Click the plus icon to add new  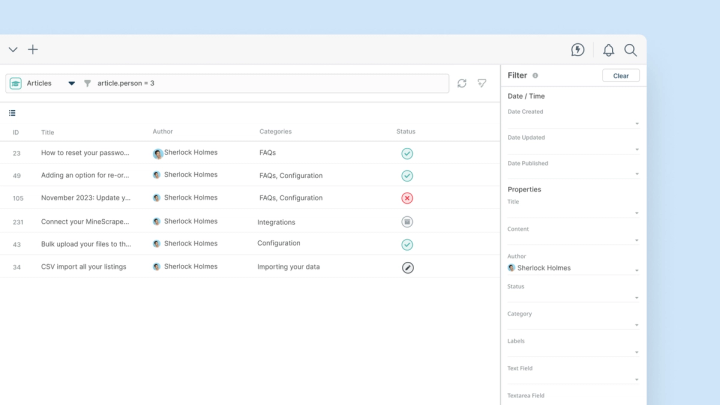click(33, 49)
